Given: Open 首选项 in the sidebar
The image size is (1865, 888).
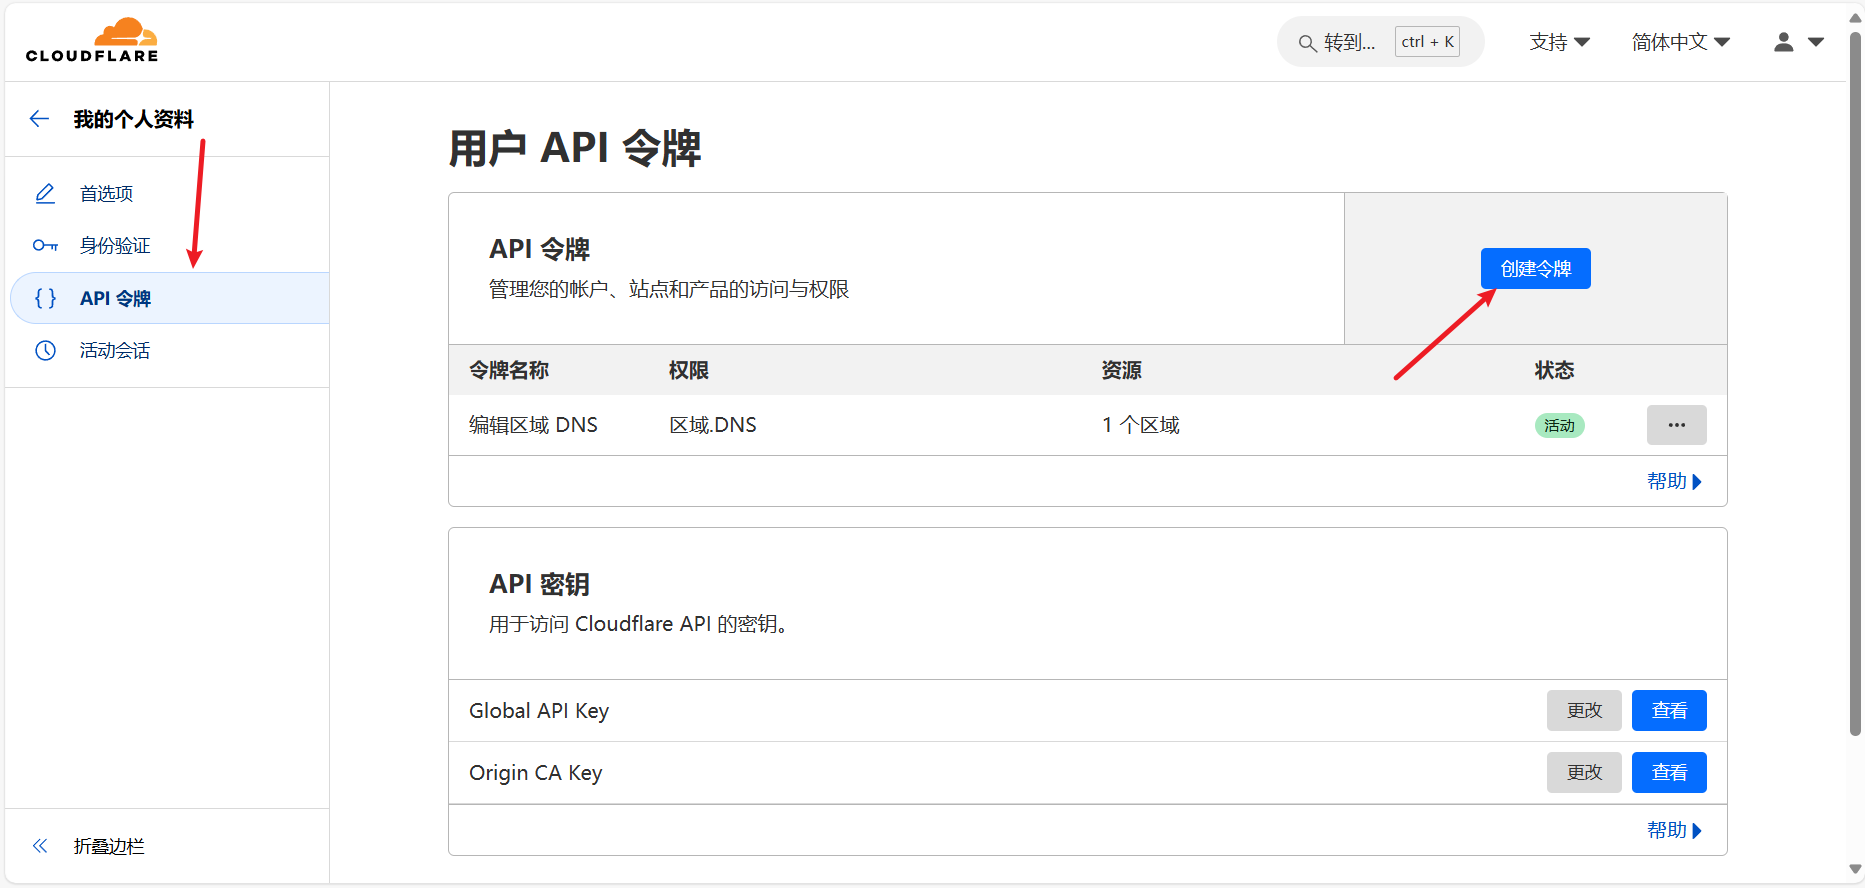Looking at the screenshot, I should pos(107,193).
